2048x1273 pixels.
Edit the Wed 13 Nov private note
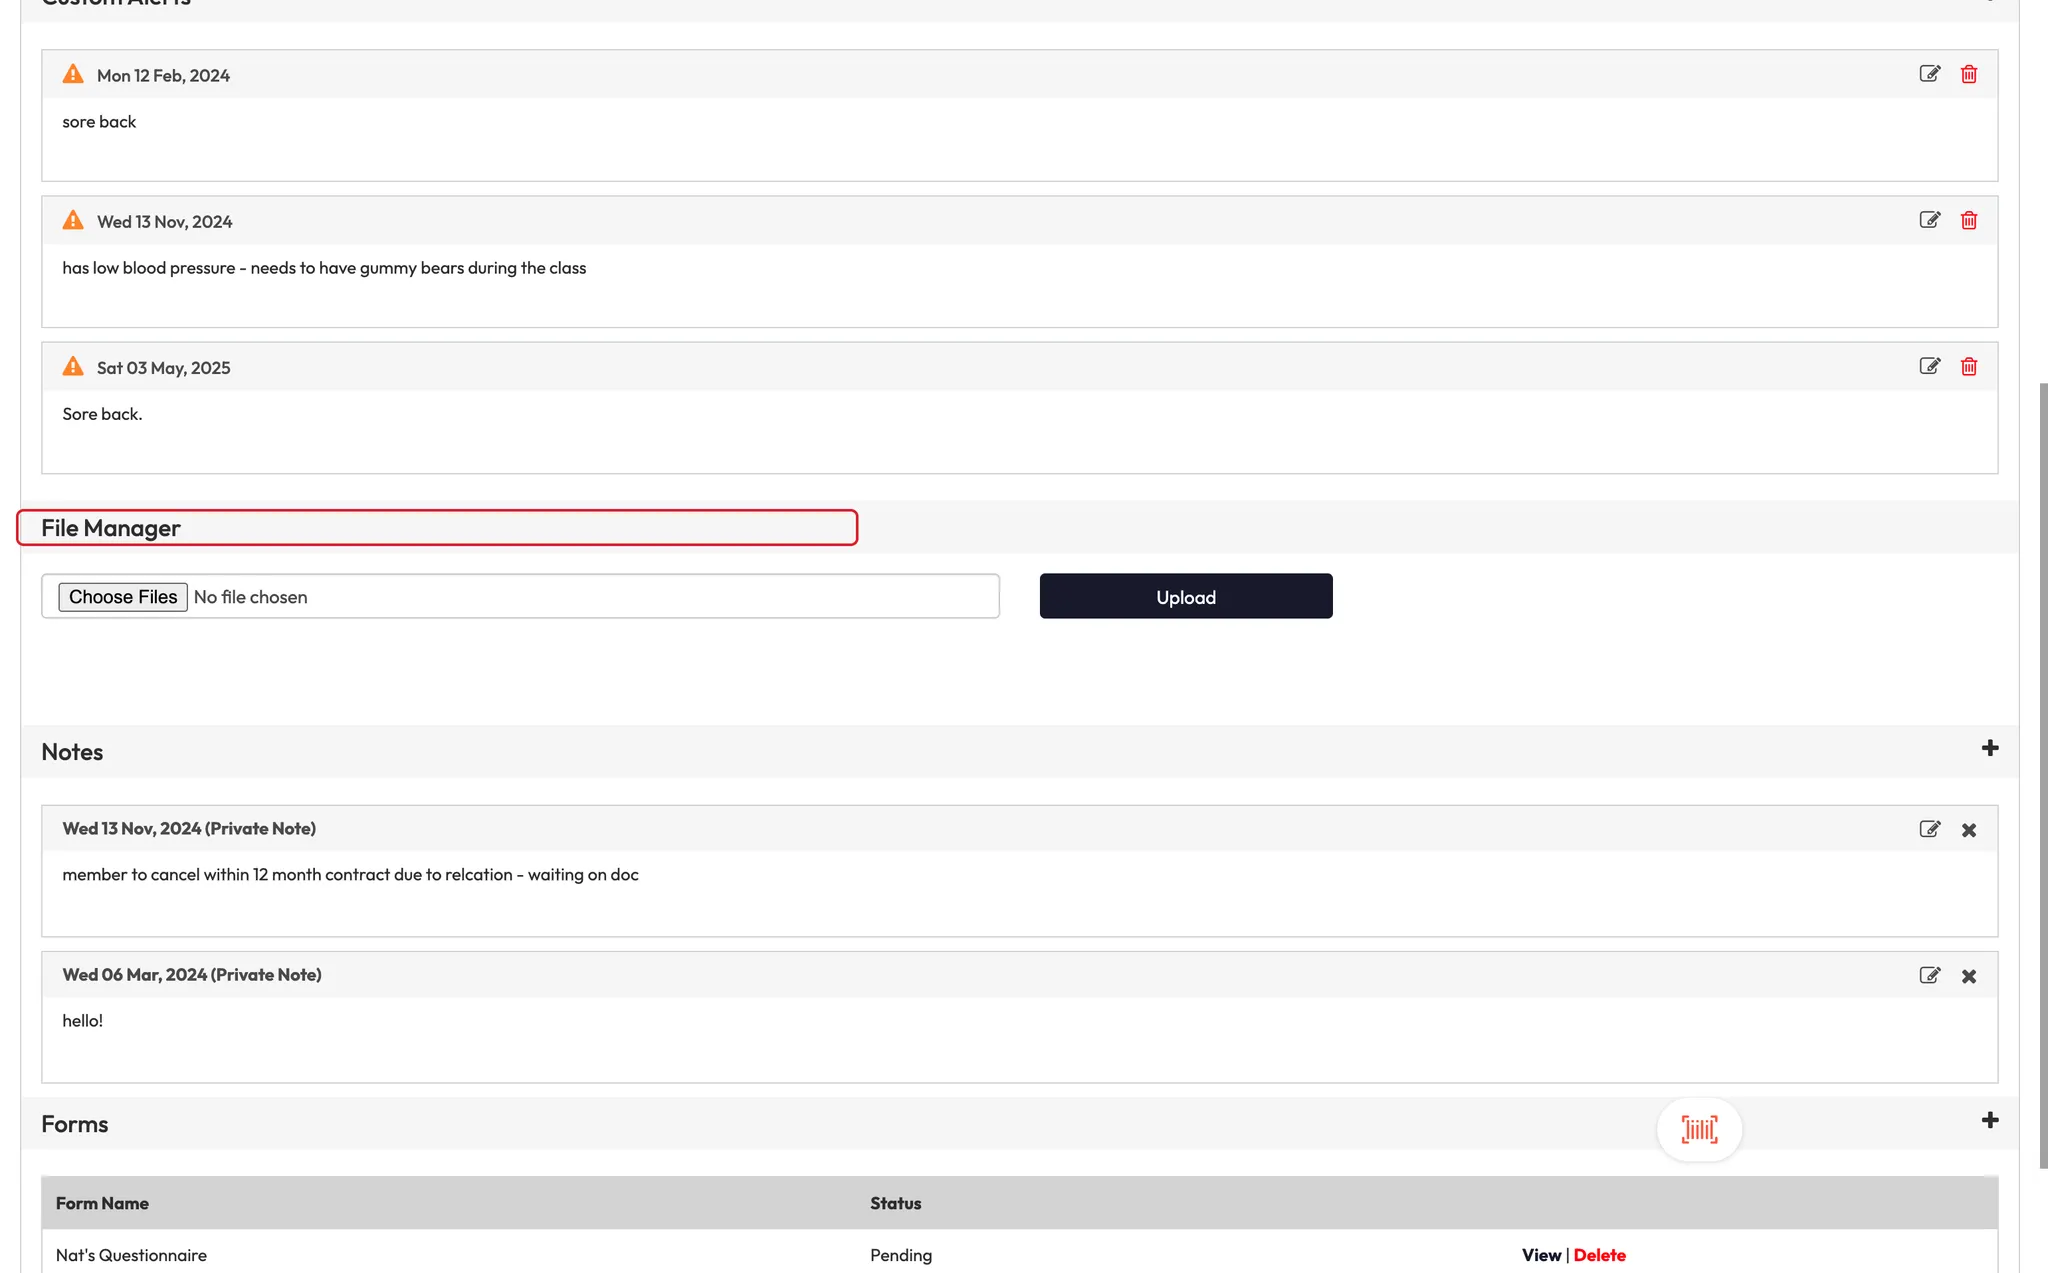[x=1929, y=829]
